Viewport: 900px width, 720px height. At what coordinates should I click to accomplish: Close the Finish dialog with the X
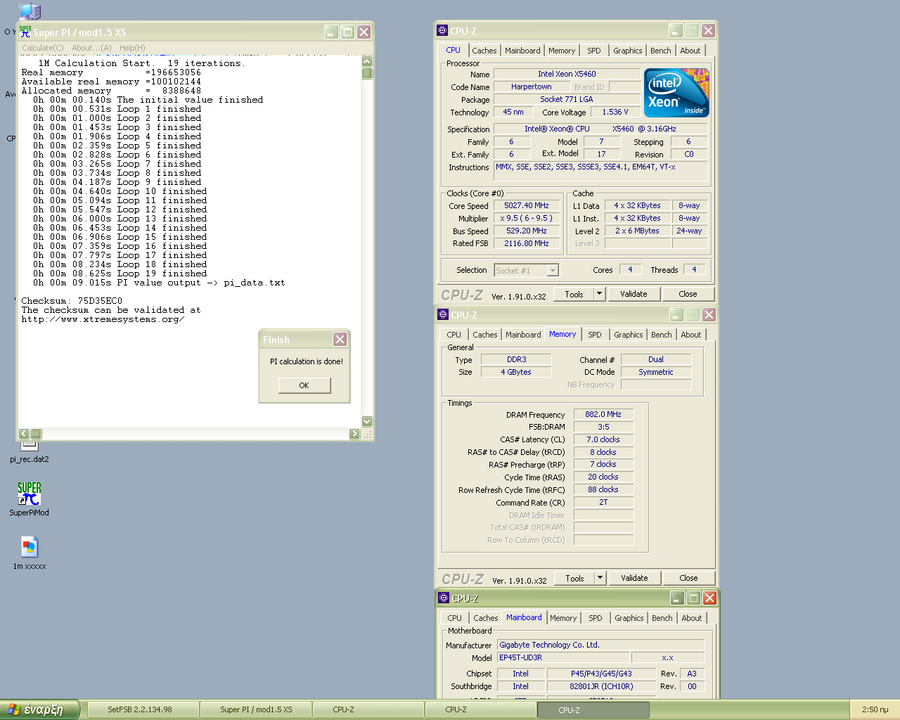click(x=340, y=339)
